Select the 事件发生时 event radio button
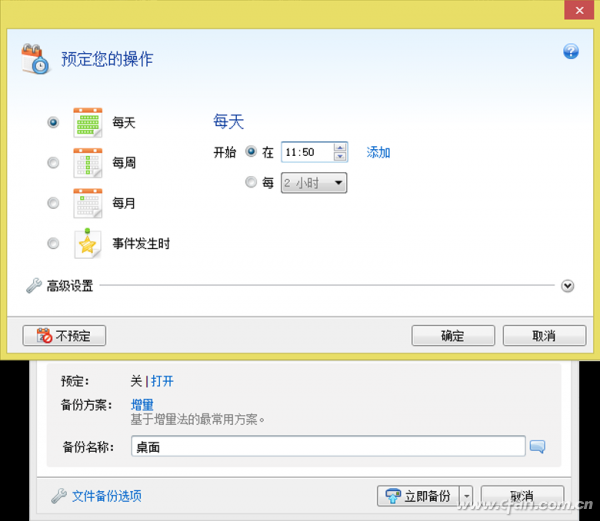600x521 pixels. coord(53,243)
